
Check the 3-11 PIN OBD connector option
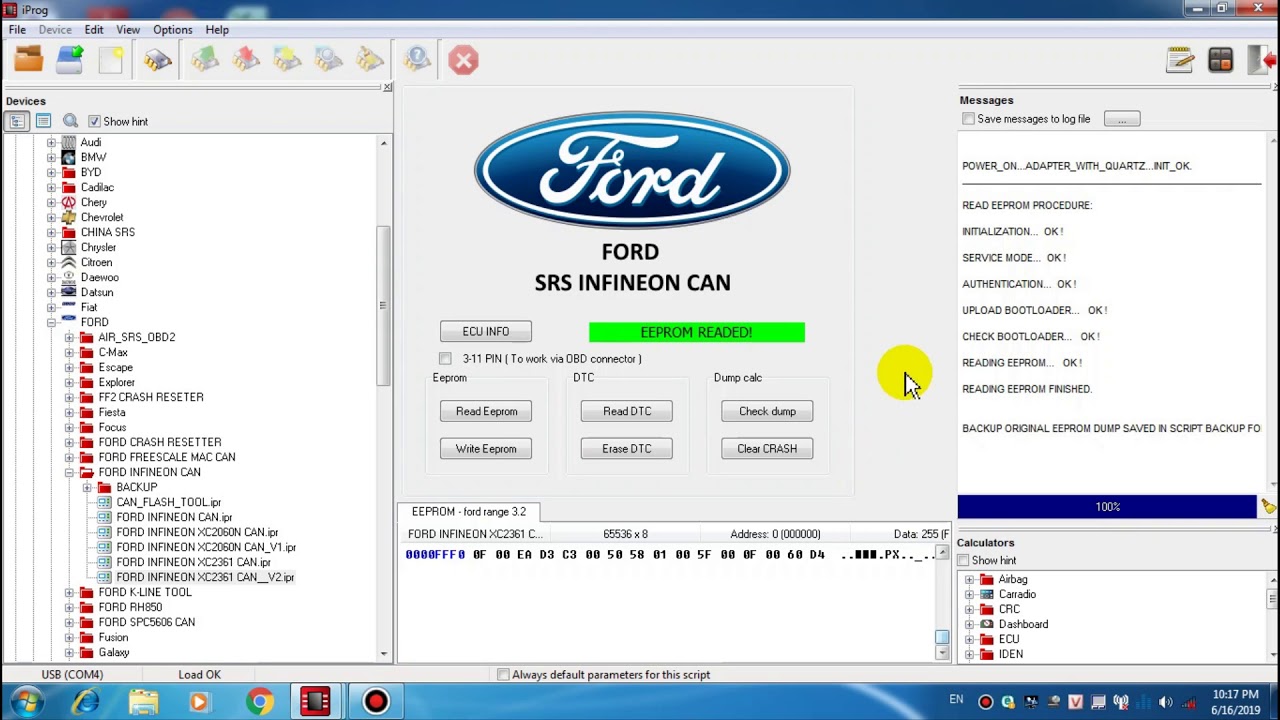click(x=445, y=358)
